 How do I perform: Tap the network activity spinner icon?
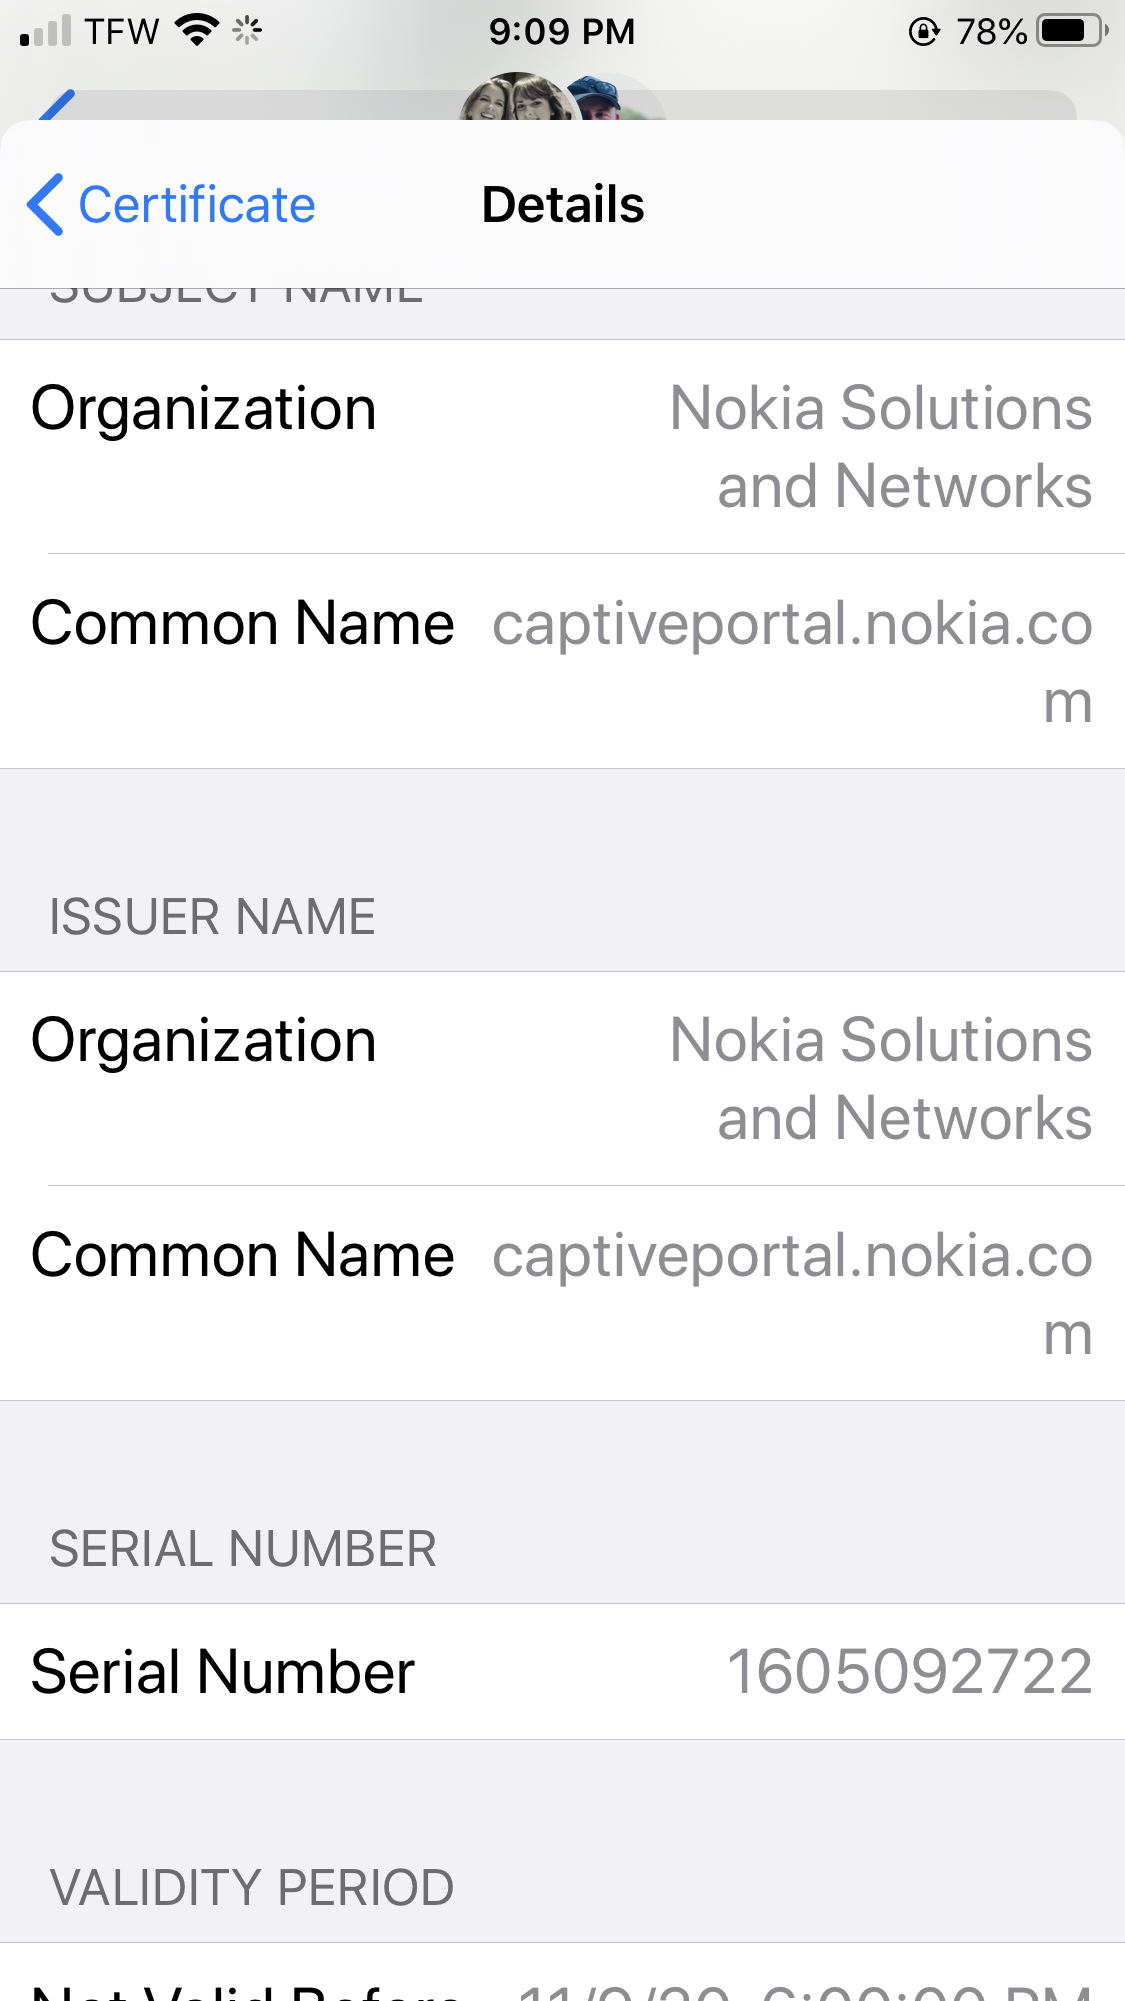246,31
